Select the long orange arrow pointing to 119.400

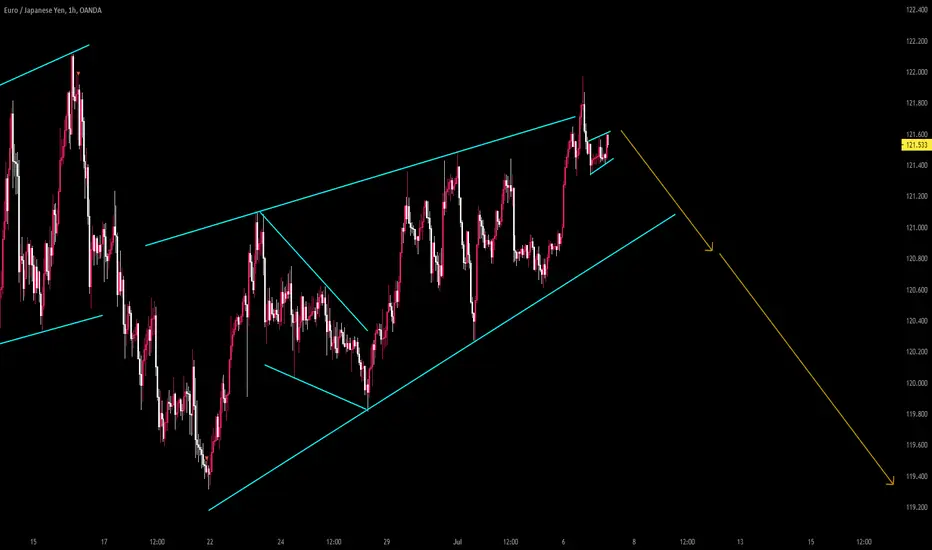click(807, 369)
